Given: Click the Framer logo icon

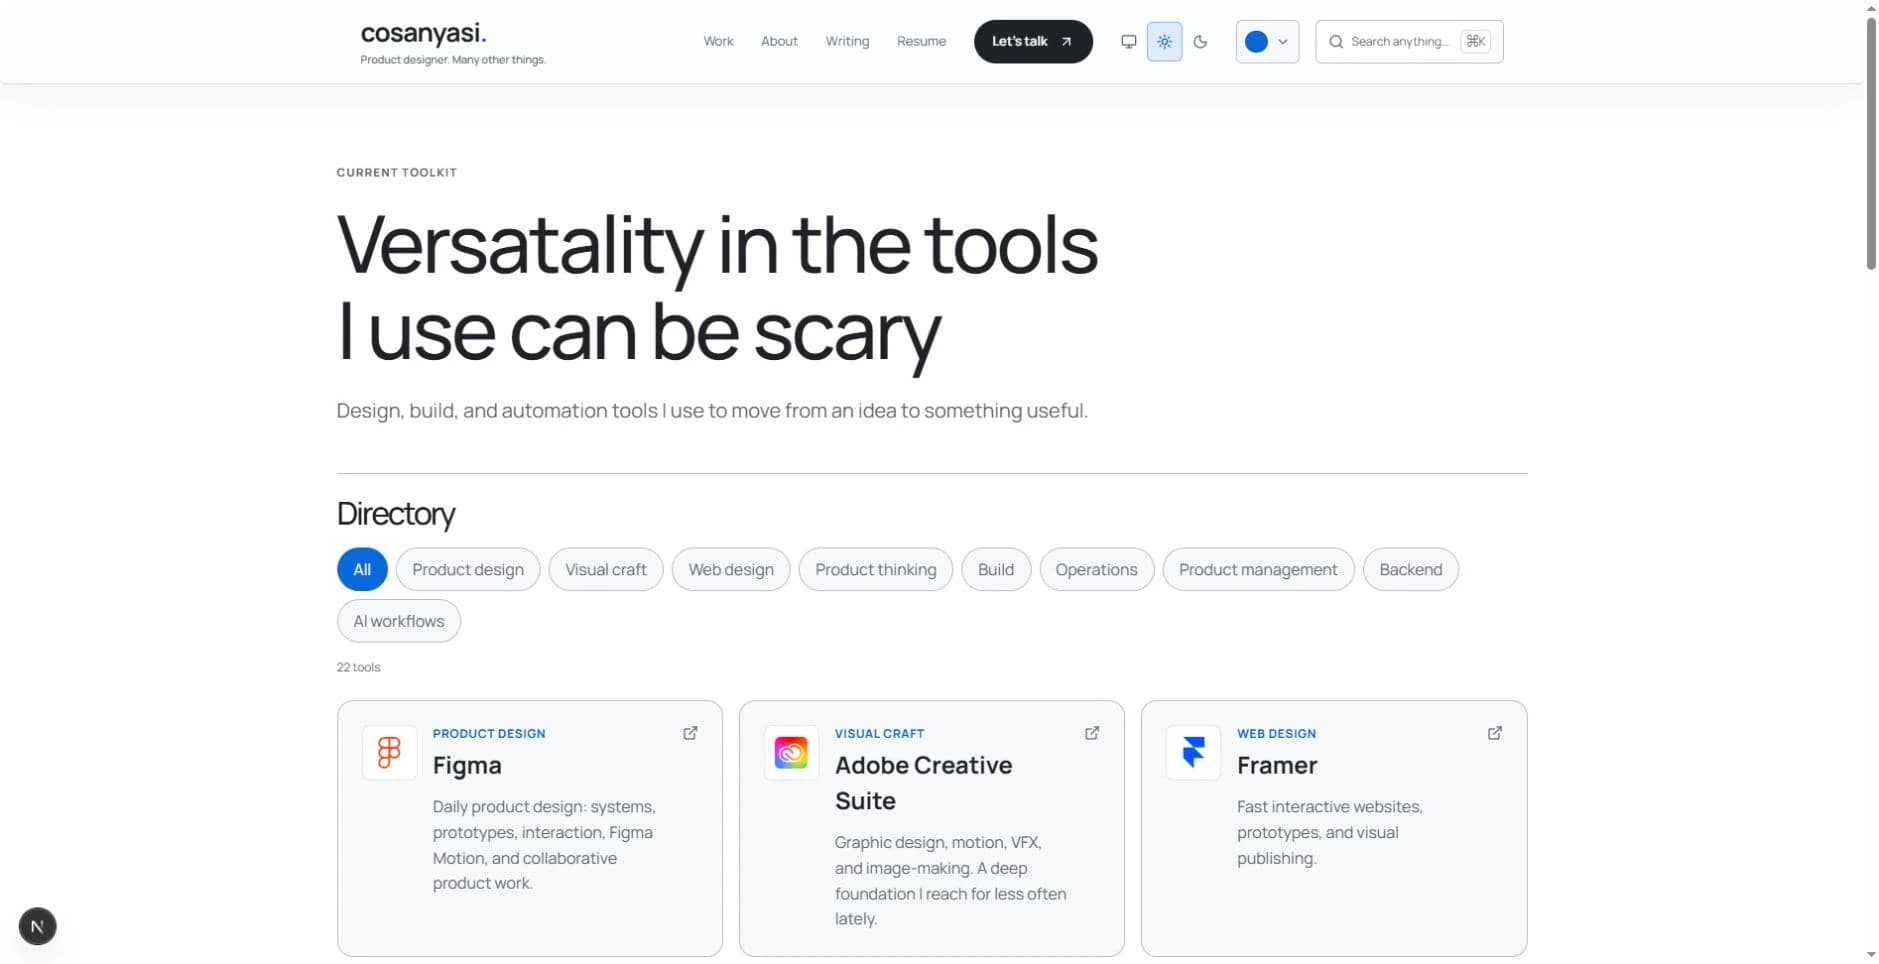Looking at the screenshot, I should [1193, 752].
